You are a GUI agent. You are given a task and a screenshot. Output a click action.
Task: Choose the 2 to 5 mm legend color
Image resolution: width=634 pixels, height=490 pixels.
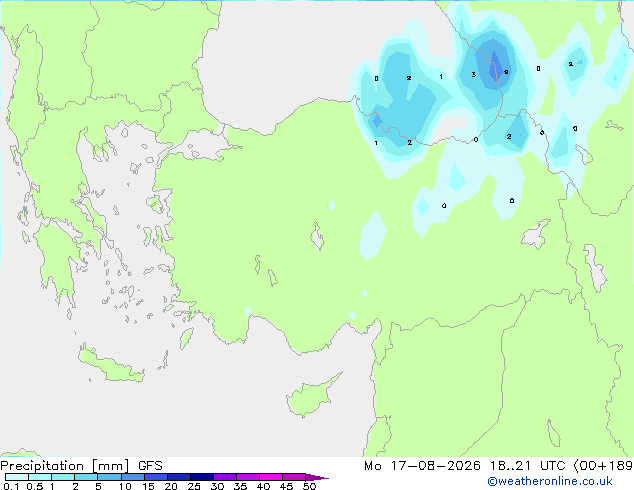click(x=86, y=477)
